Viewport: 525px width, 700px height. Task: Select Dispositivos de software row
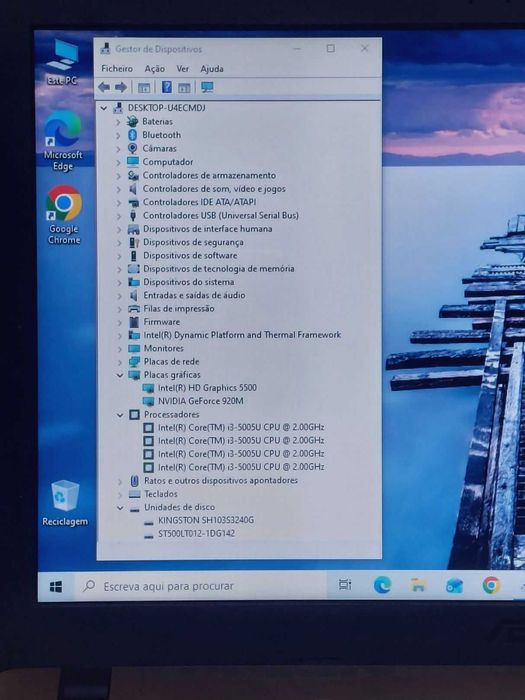(x=190, y=256)
